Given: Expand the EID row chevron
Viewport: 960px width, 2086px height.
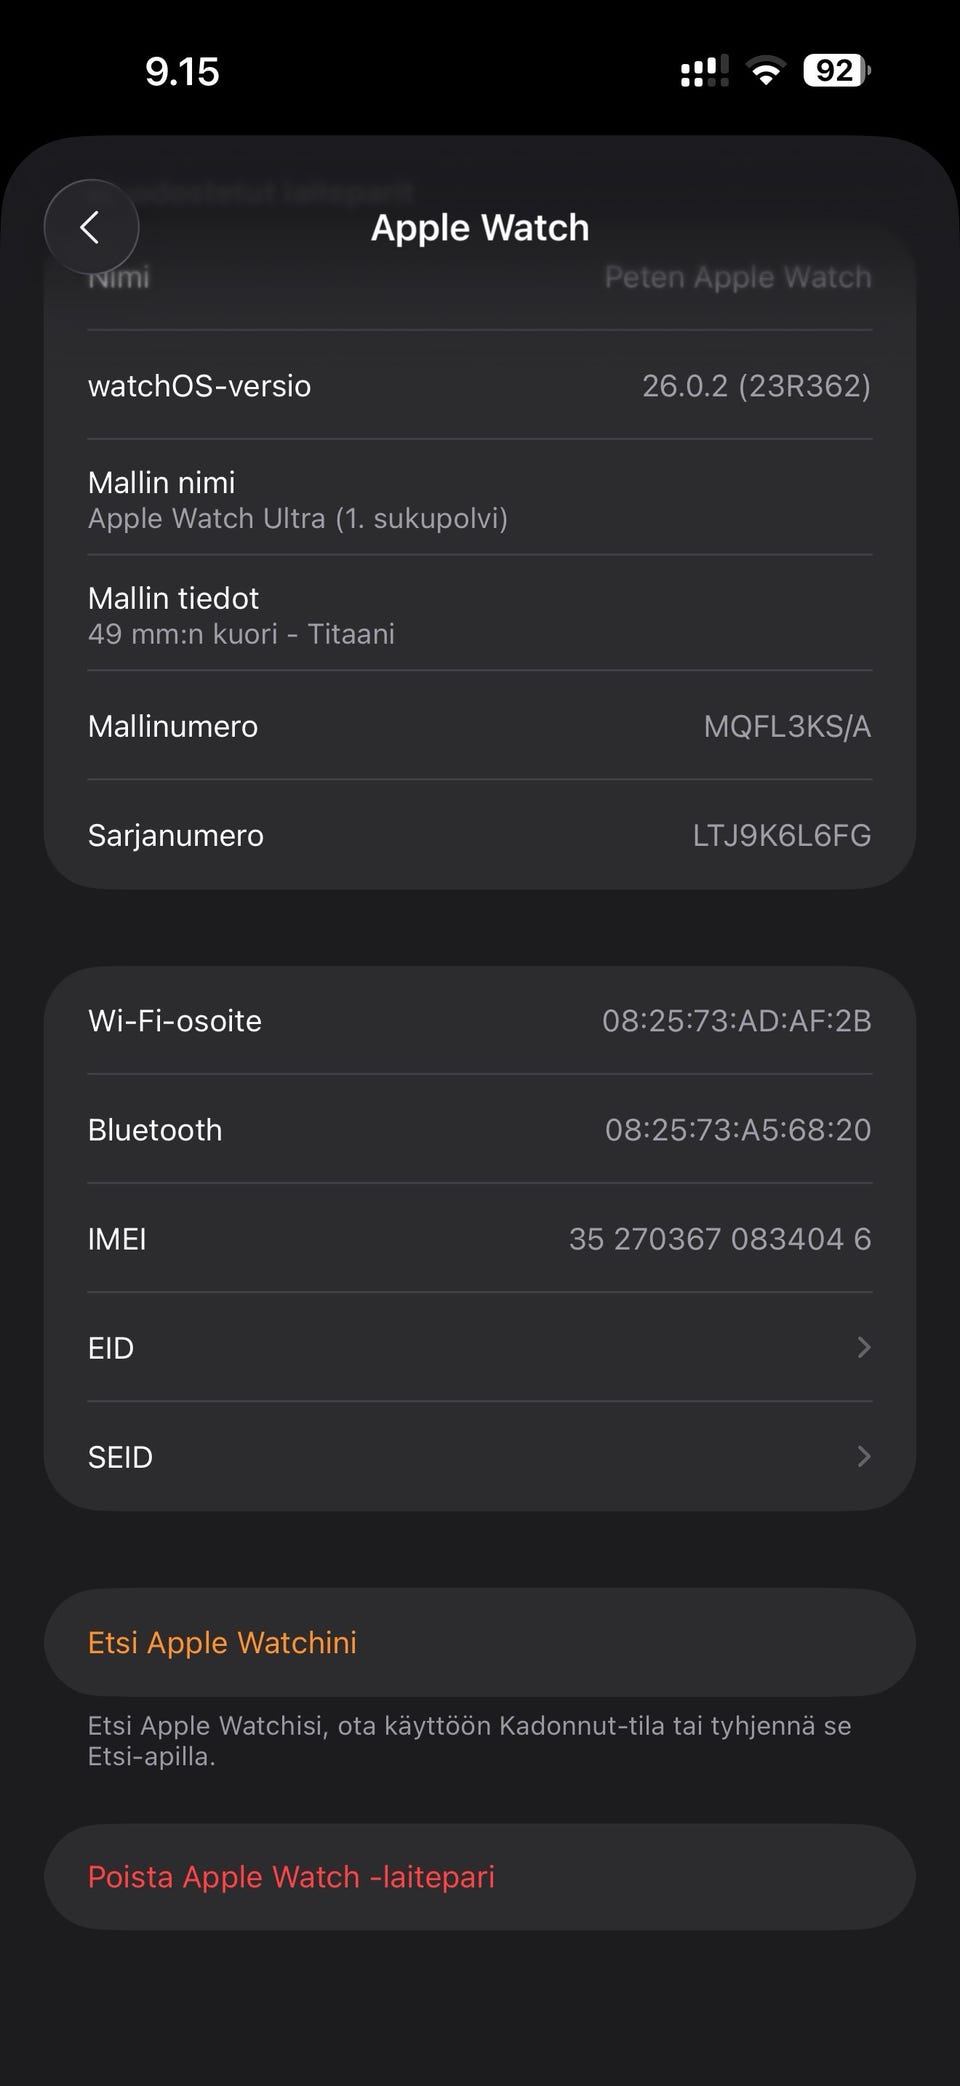Looking at the screenshot, I should (x=864, y=1347).
